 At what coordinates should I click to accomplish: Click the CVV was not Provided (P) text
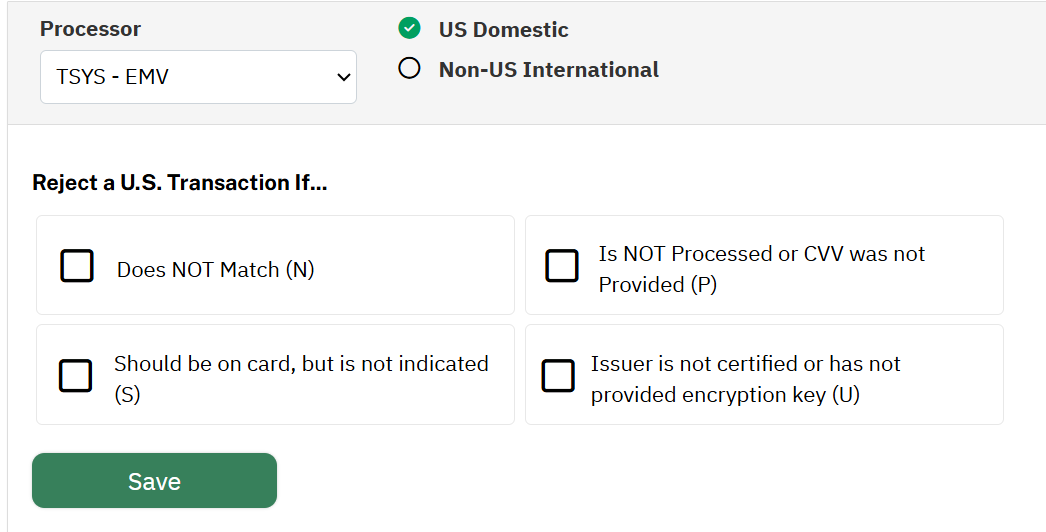[762, 269]
